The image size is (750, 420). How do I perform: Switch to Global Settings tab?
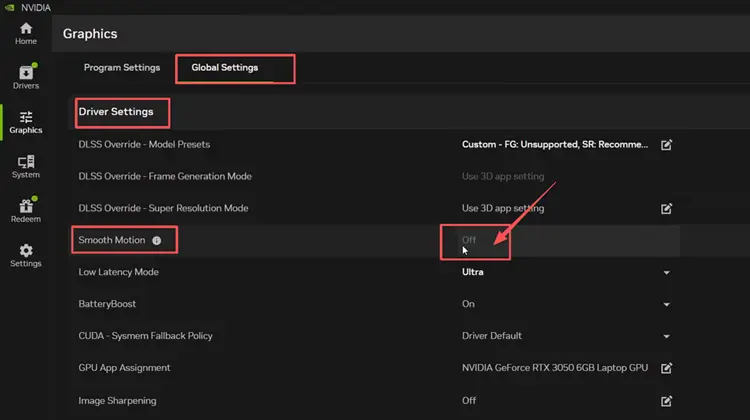(x=225, y=67)
